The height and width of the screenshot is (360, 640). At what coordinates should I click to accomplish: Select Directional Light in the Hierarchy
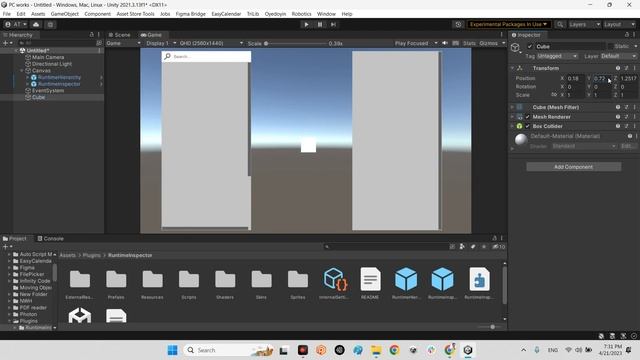tap(52, 64)
